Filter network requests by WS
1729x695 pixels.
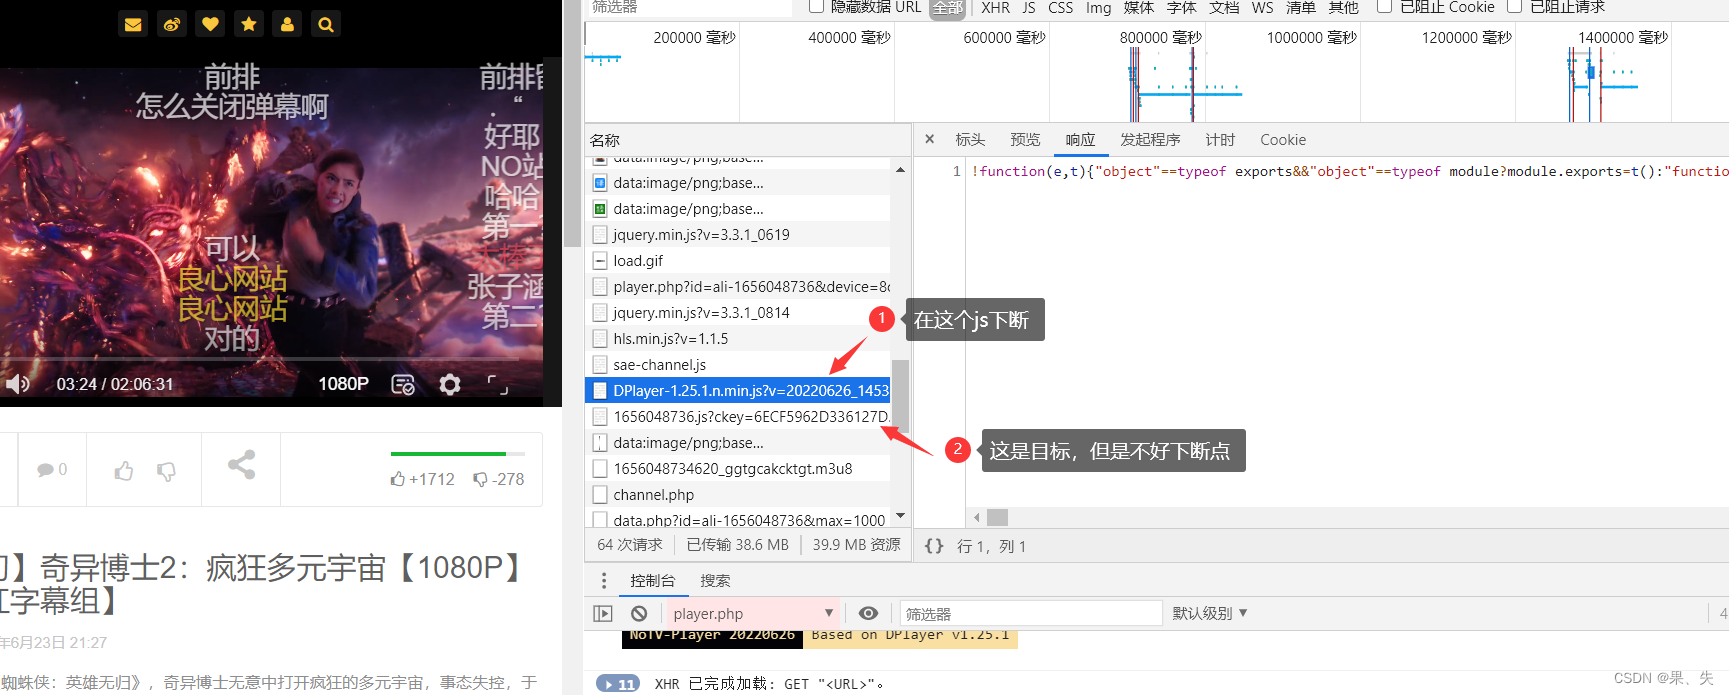1263,8
